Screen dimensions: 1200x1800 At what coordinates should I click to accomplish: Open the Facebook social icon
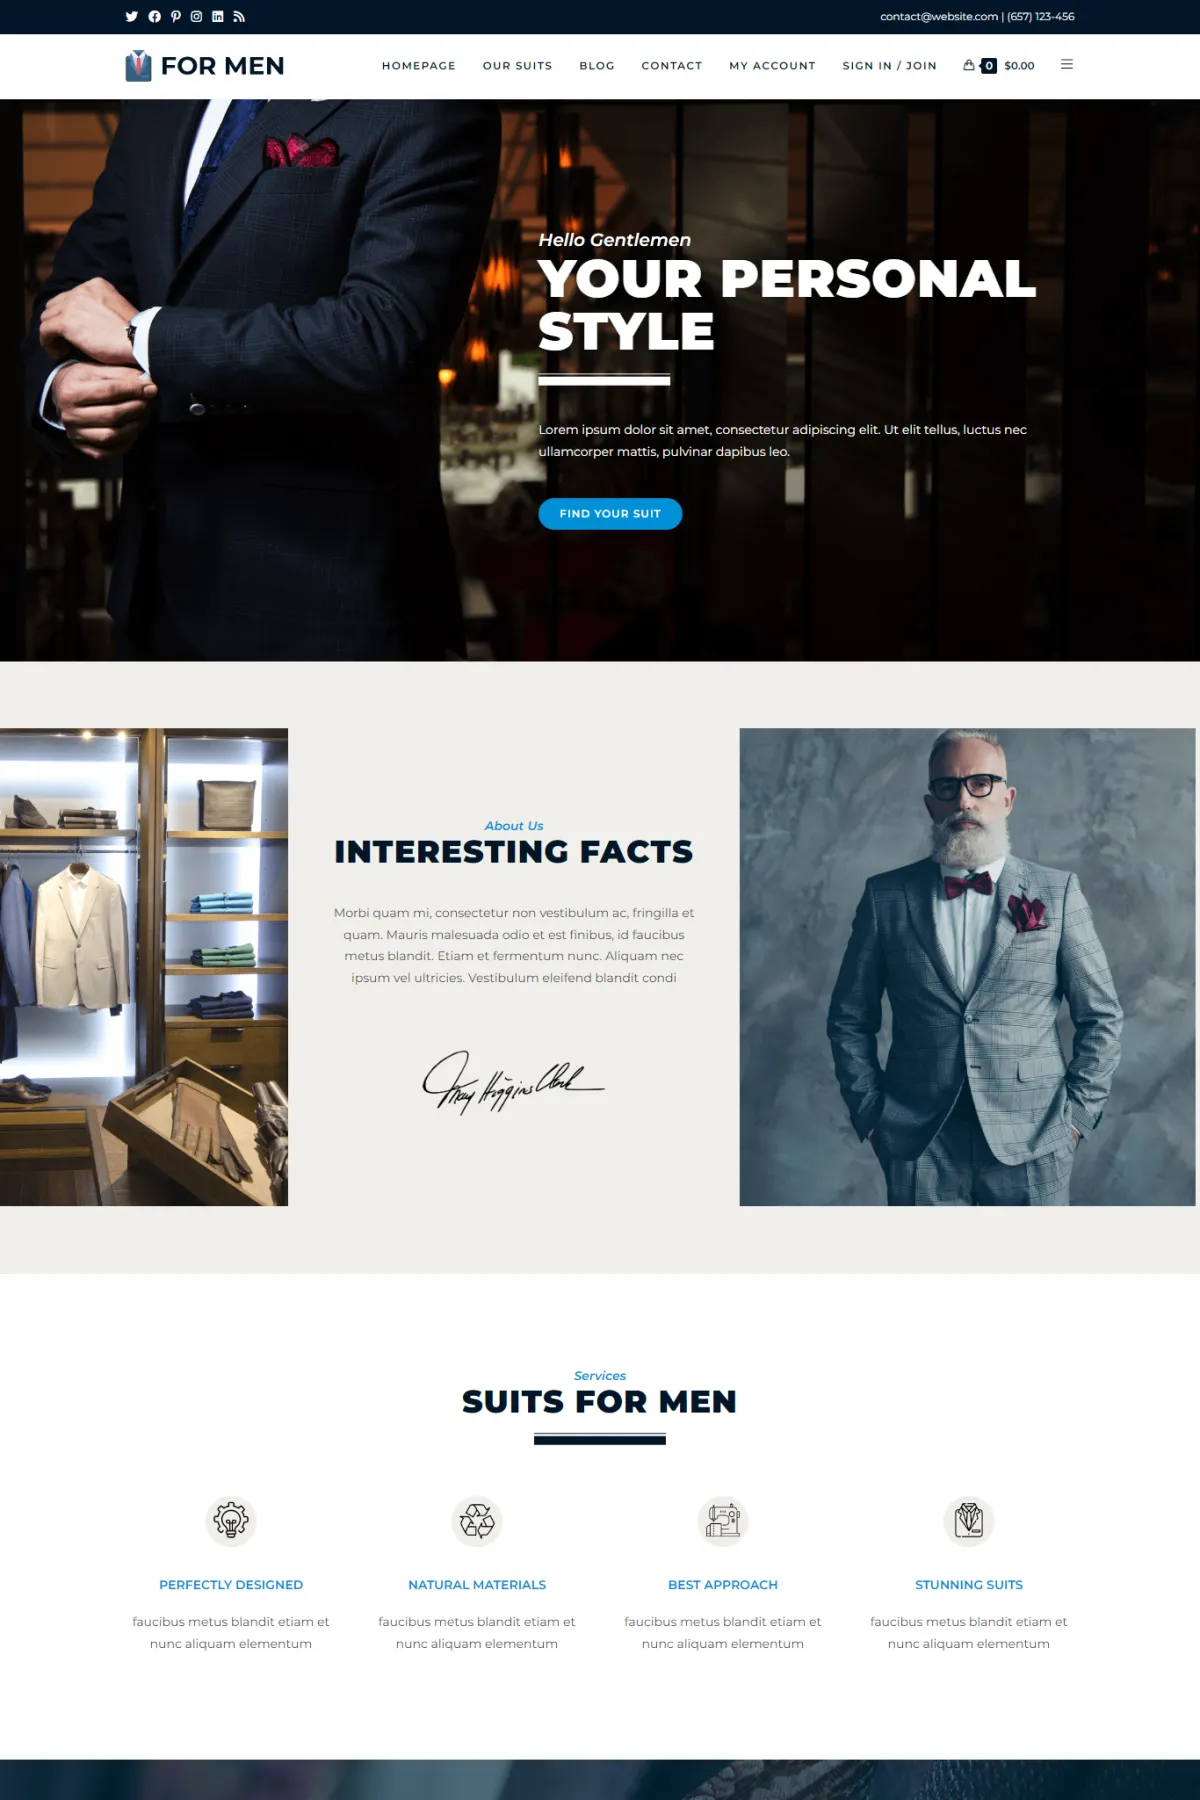pyautogui.click(x=154, y=17)
